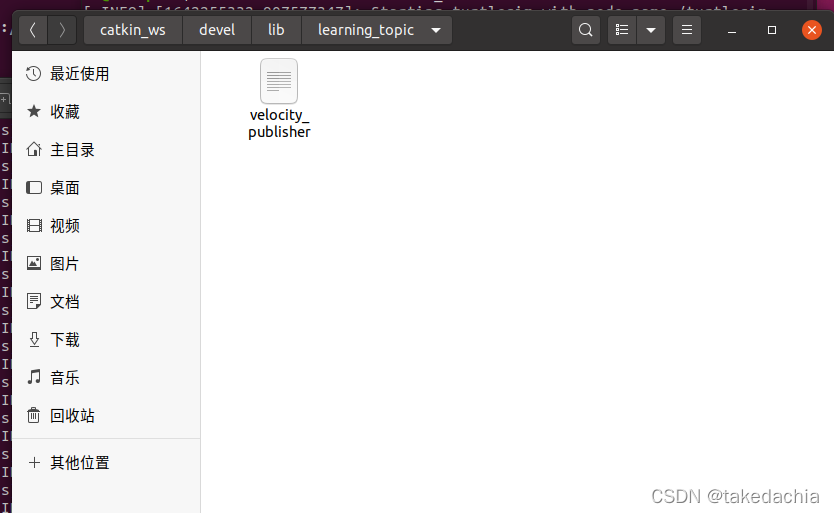This screenshot has height=513, width=834.
Task: Minimize the file manager window
Action: (x=732, y=30)
